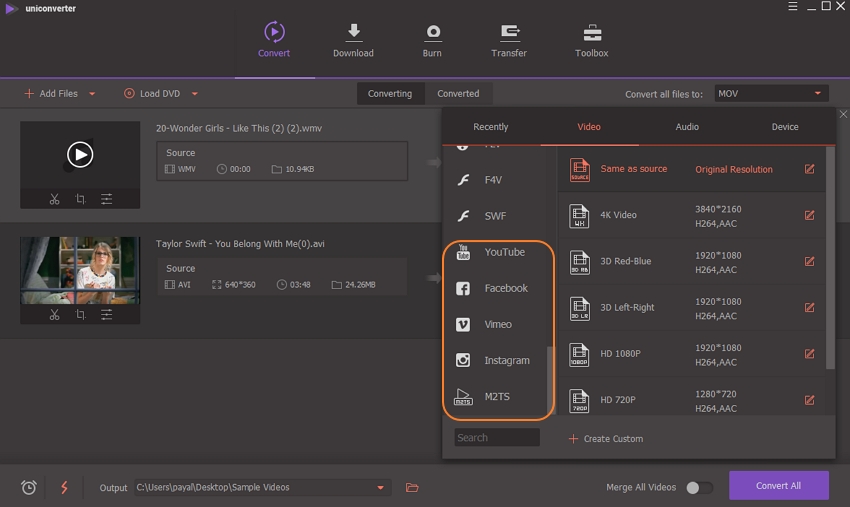Click the format Search field
The height and width of the screenshot is (507, 850).
(497, 437)
